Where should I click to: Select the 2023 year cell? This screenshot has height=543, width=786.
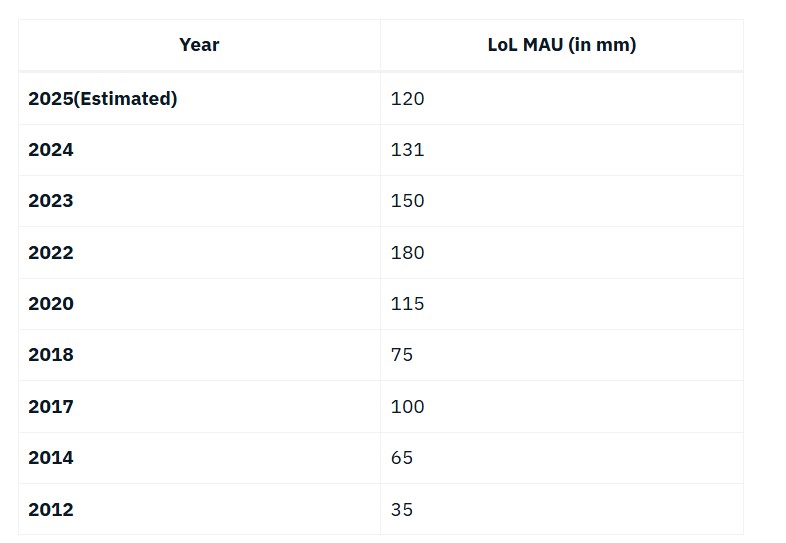200,201
